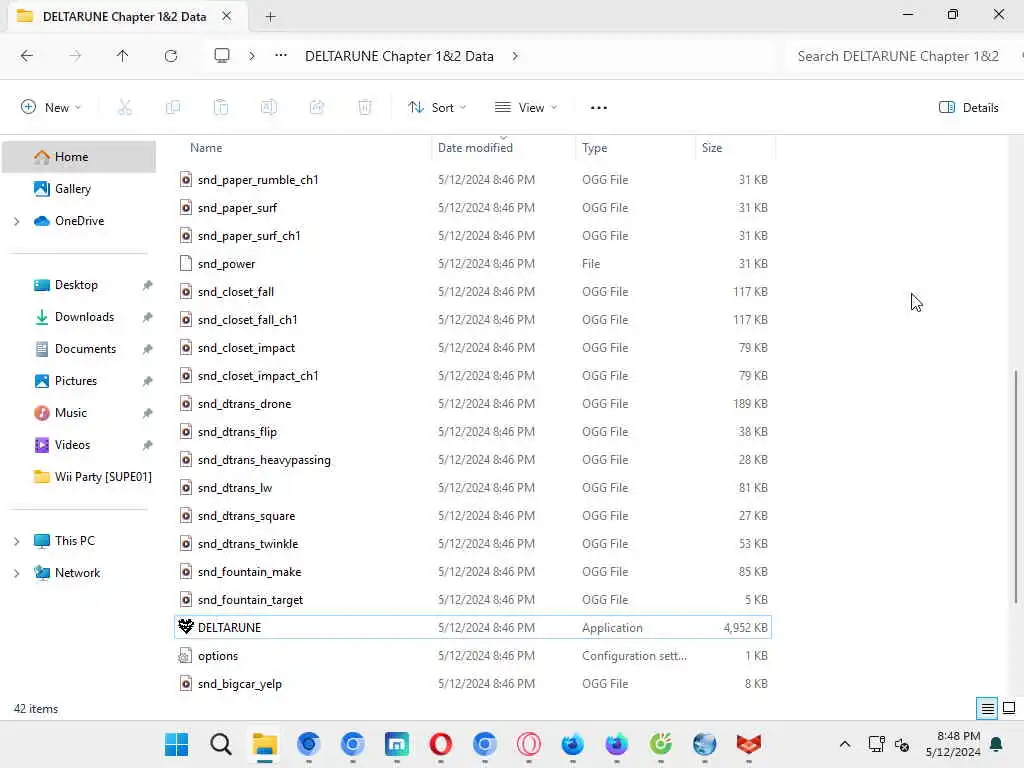Expand breadcrumb chevron after DELTARUNE Chapter 1&2 Data

pos(515,56)
